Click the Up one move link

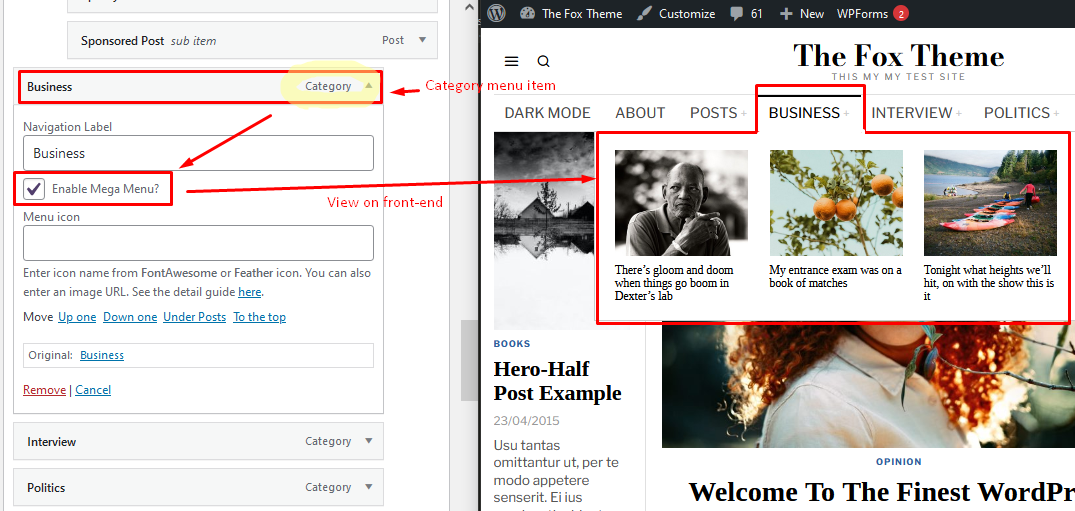click(77, 317)
